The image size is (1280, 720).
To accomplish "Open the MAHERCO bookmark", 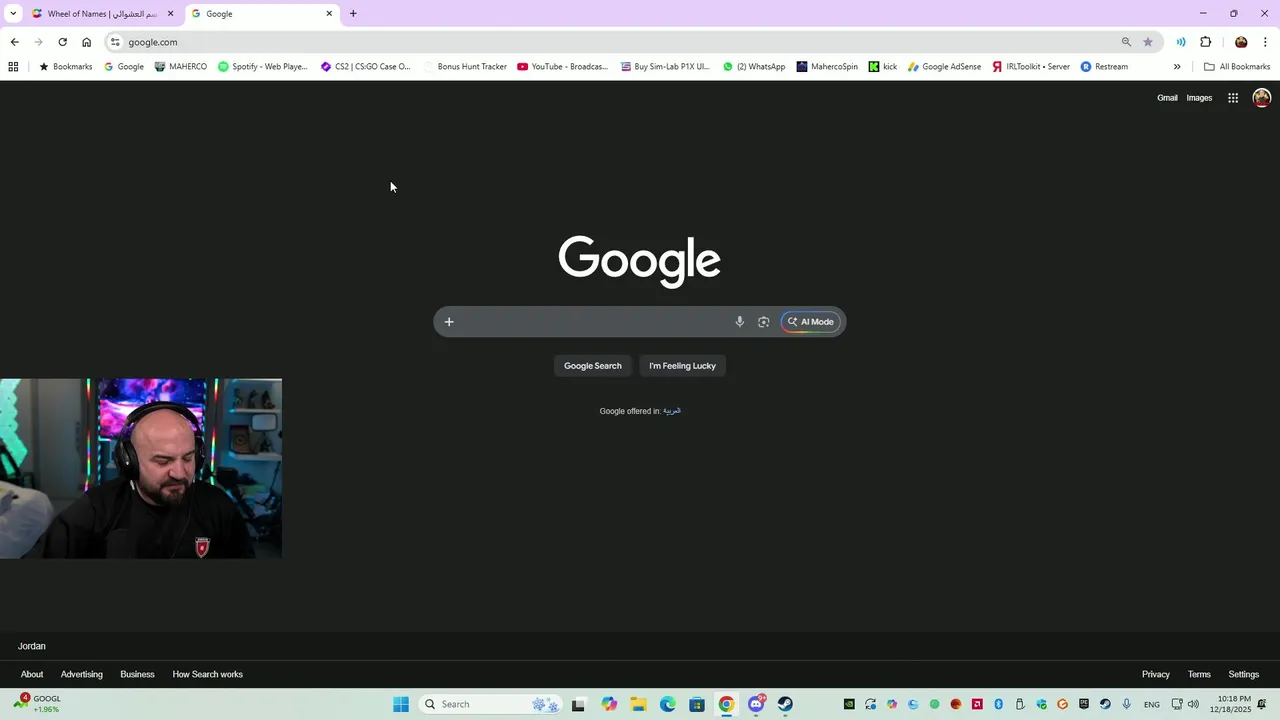I will [x=181, y=67].
